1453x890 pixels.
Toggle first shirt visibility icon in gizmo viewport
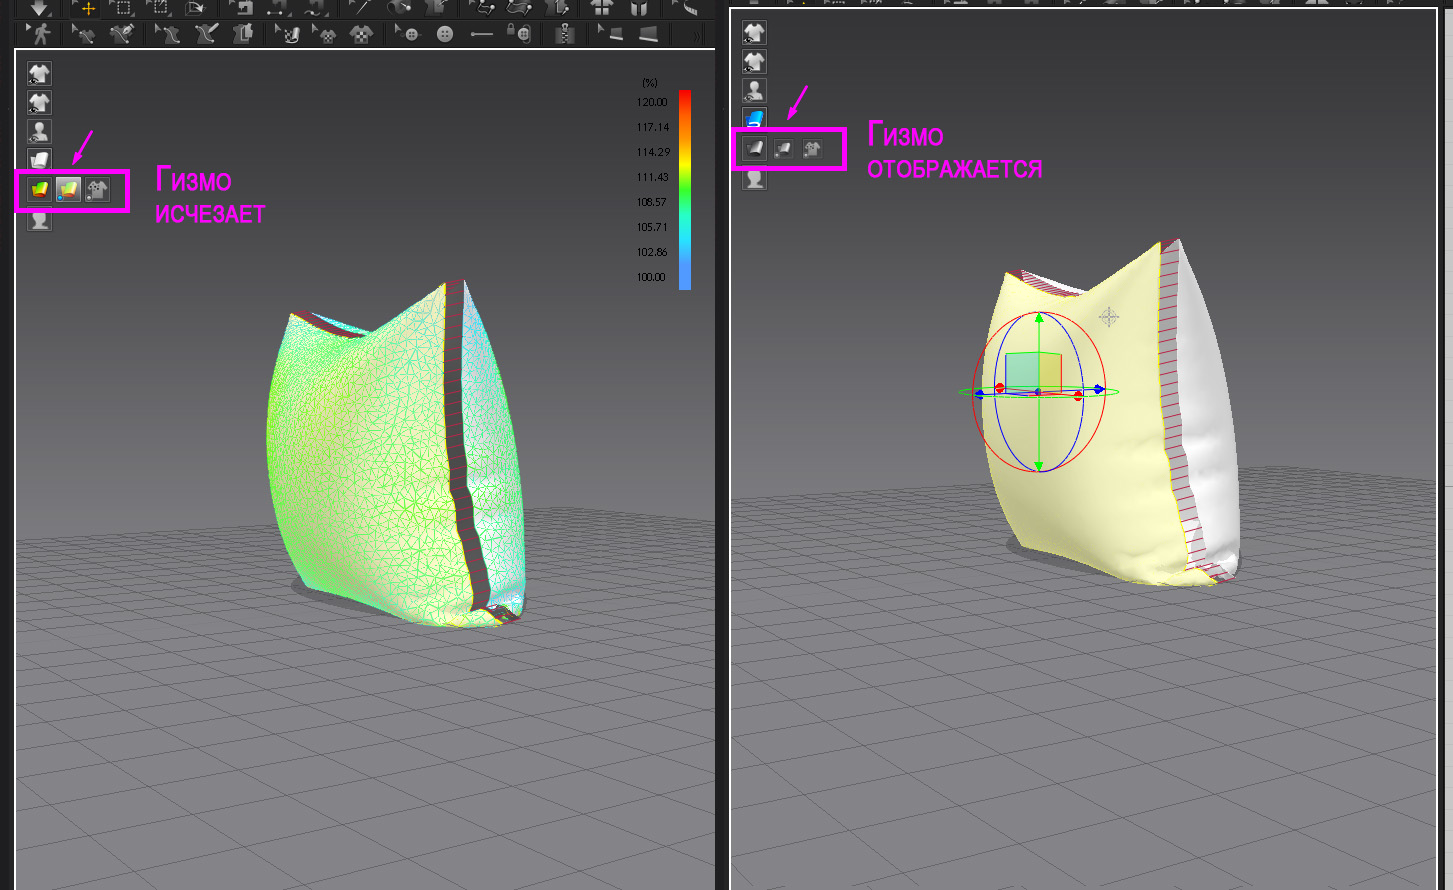pos(754,33)
